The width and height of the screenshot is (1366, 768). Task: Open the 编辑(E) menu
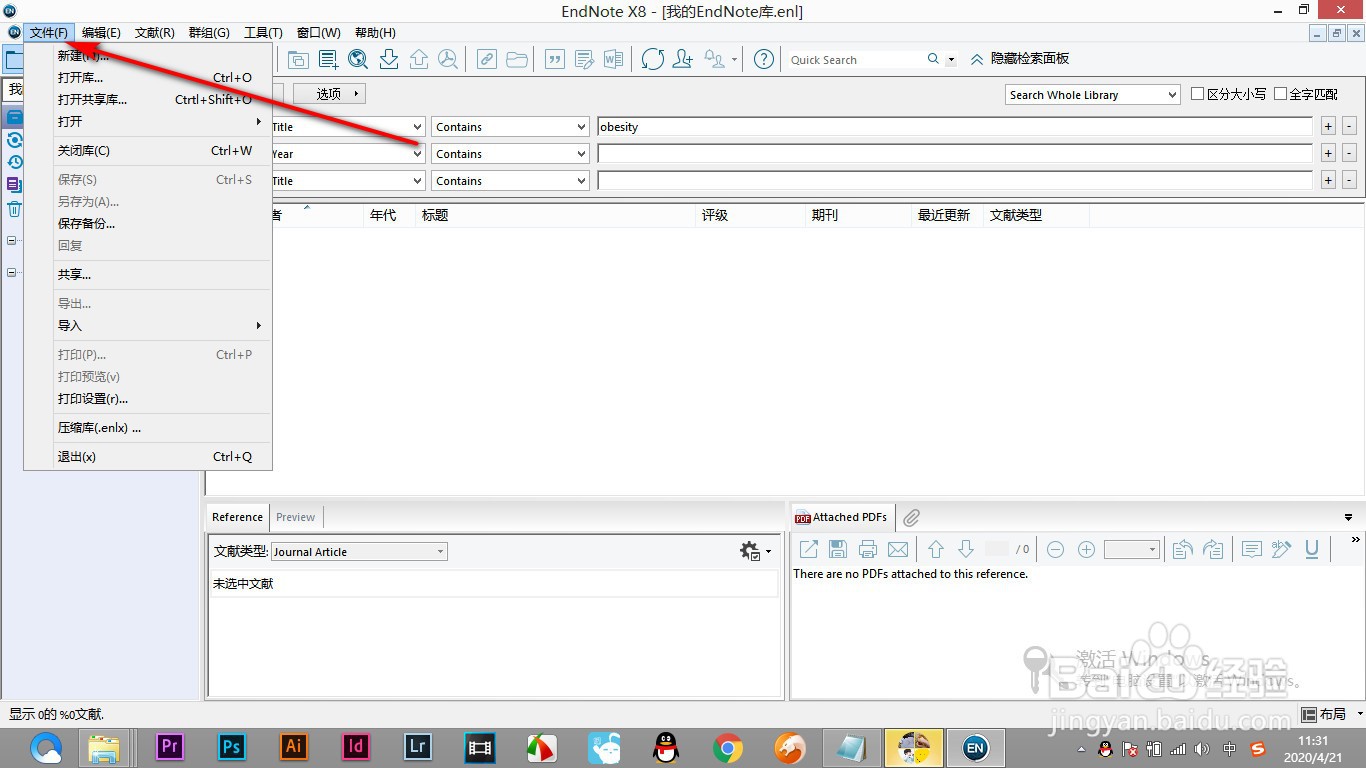(101, 33)
